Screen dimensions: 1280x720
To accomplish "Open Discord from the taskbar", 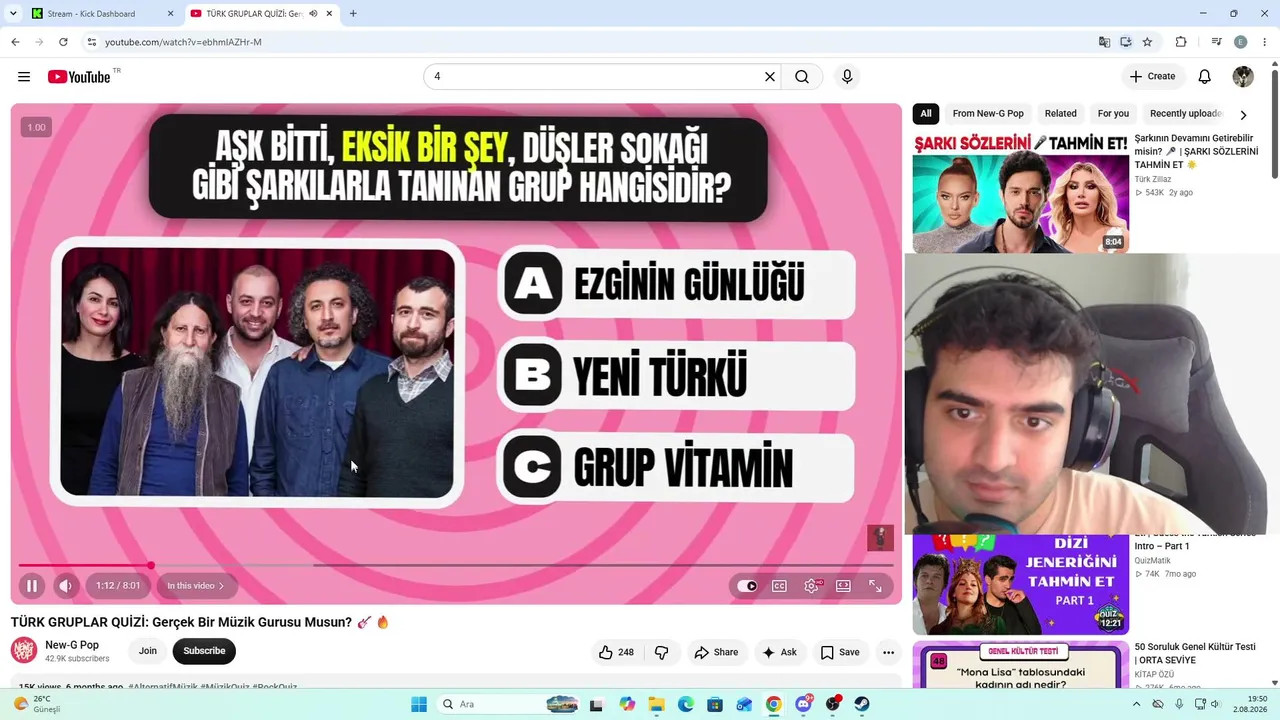I will pos(803,704).
